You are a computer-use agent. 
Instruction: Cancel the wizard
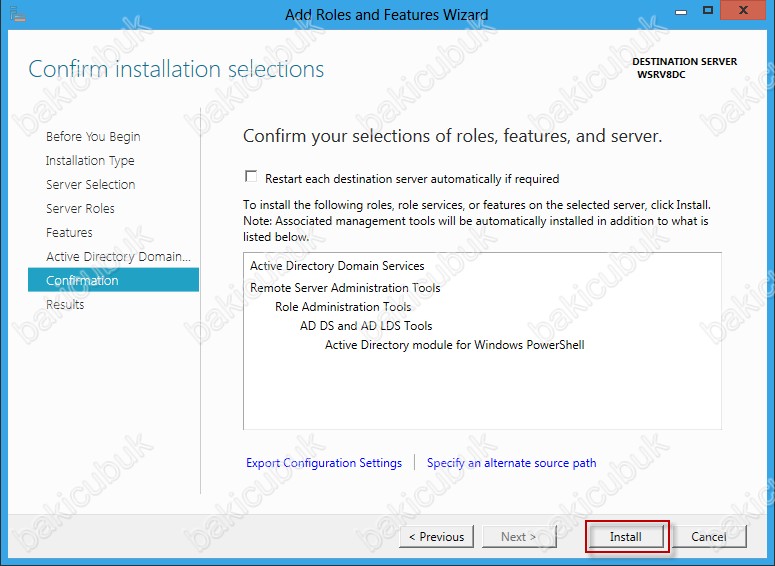pyautogui.click(x=709, y=537)
